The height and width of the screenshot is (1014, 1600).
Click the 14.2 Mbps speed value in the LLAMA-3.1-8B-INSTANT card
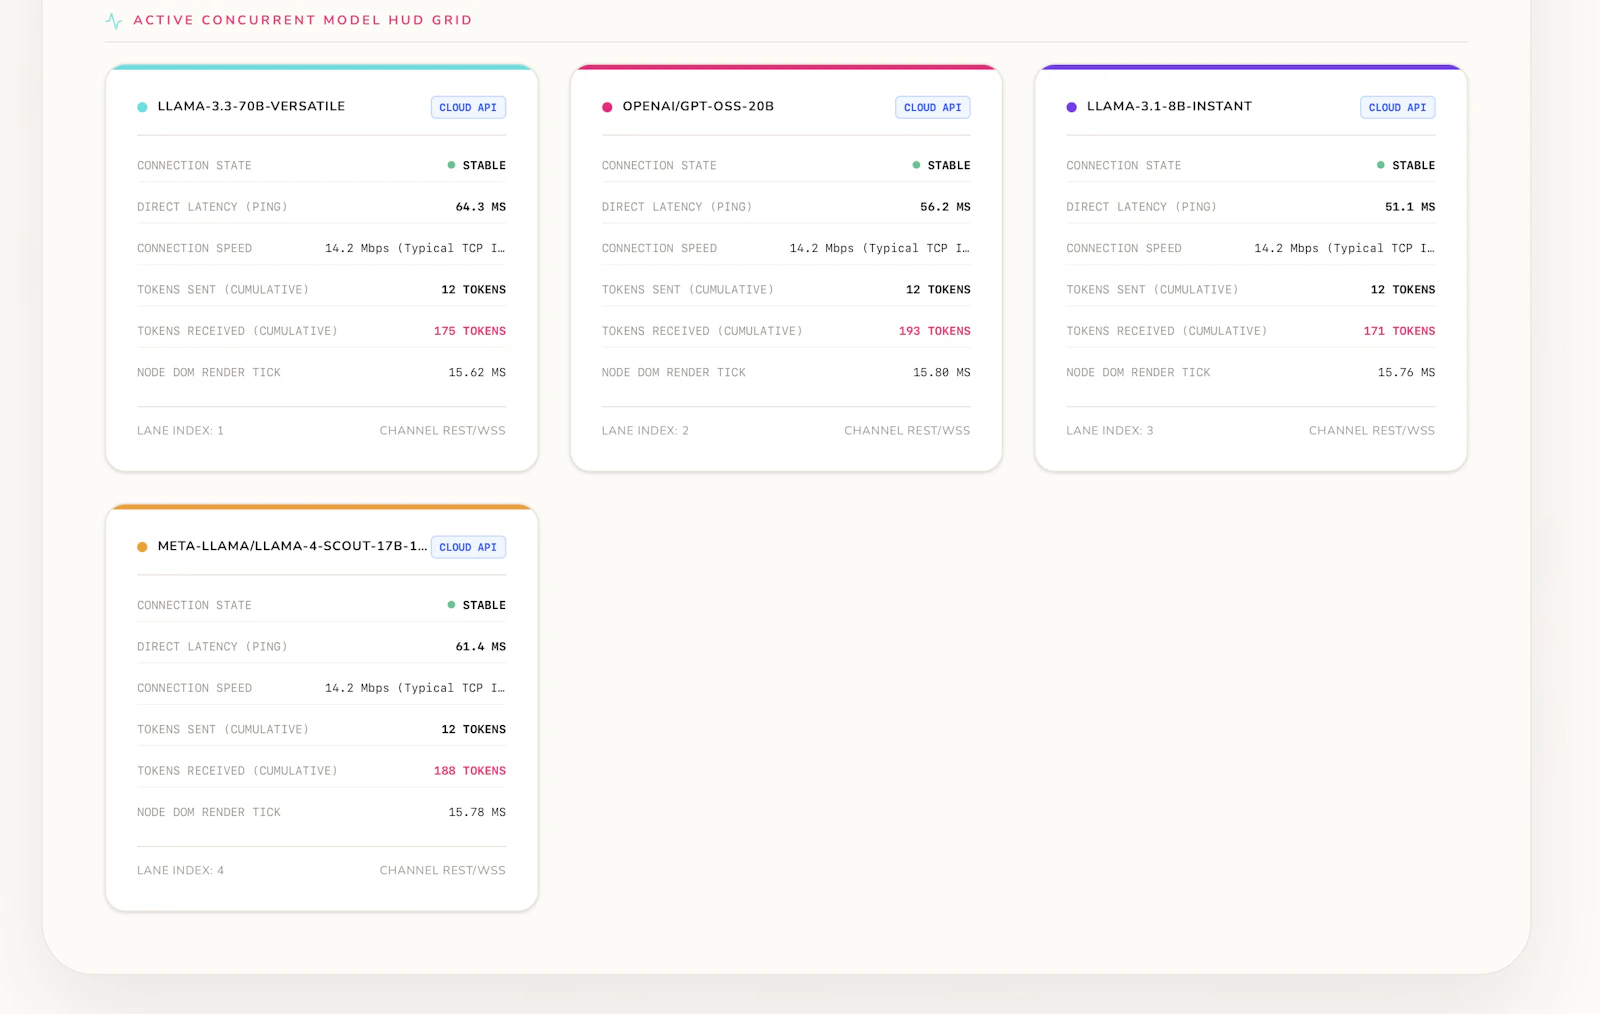[x=1345, y=248]
